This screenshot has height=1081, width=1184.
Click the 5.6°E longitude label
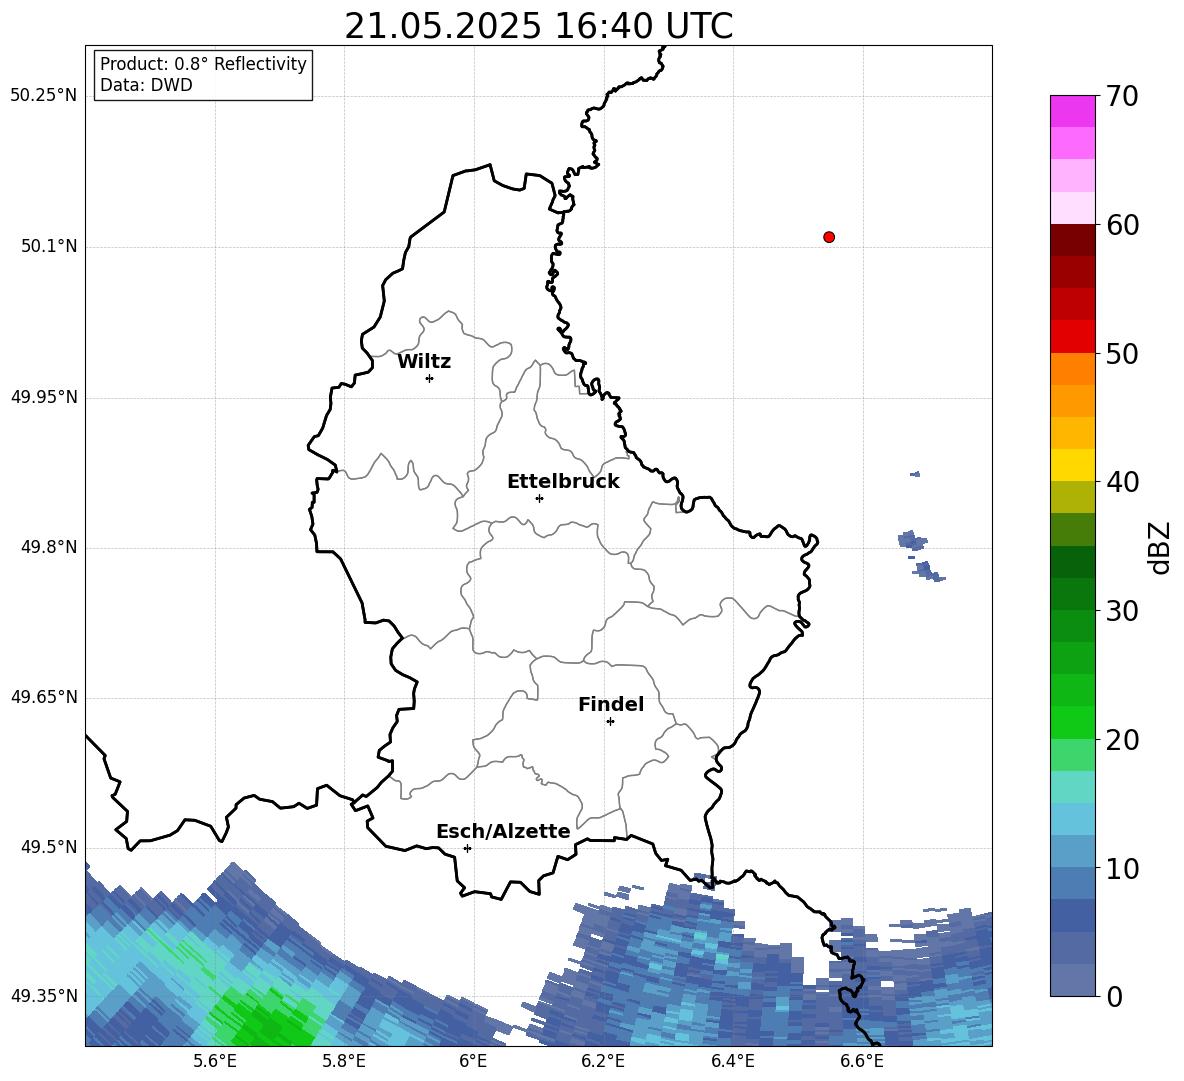[x=214, y=1062]
